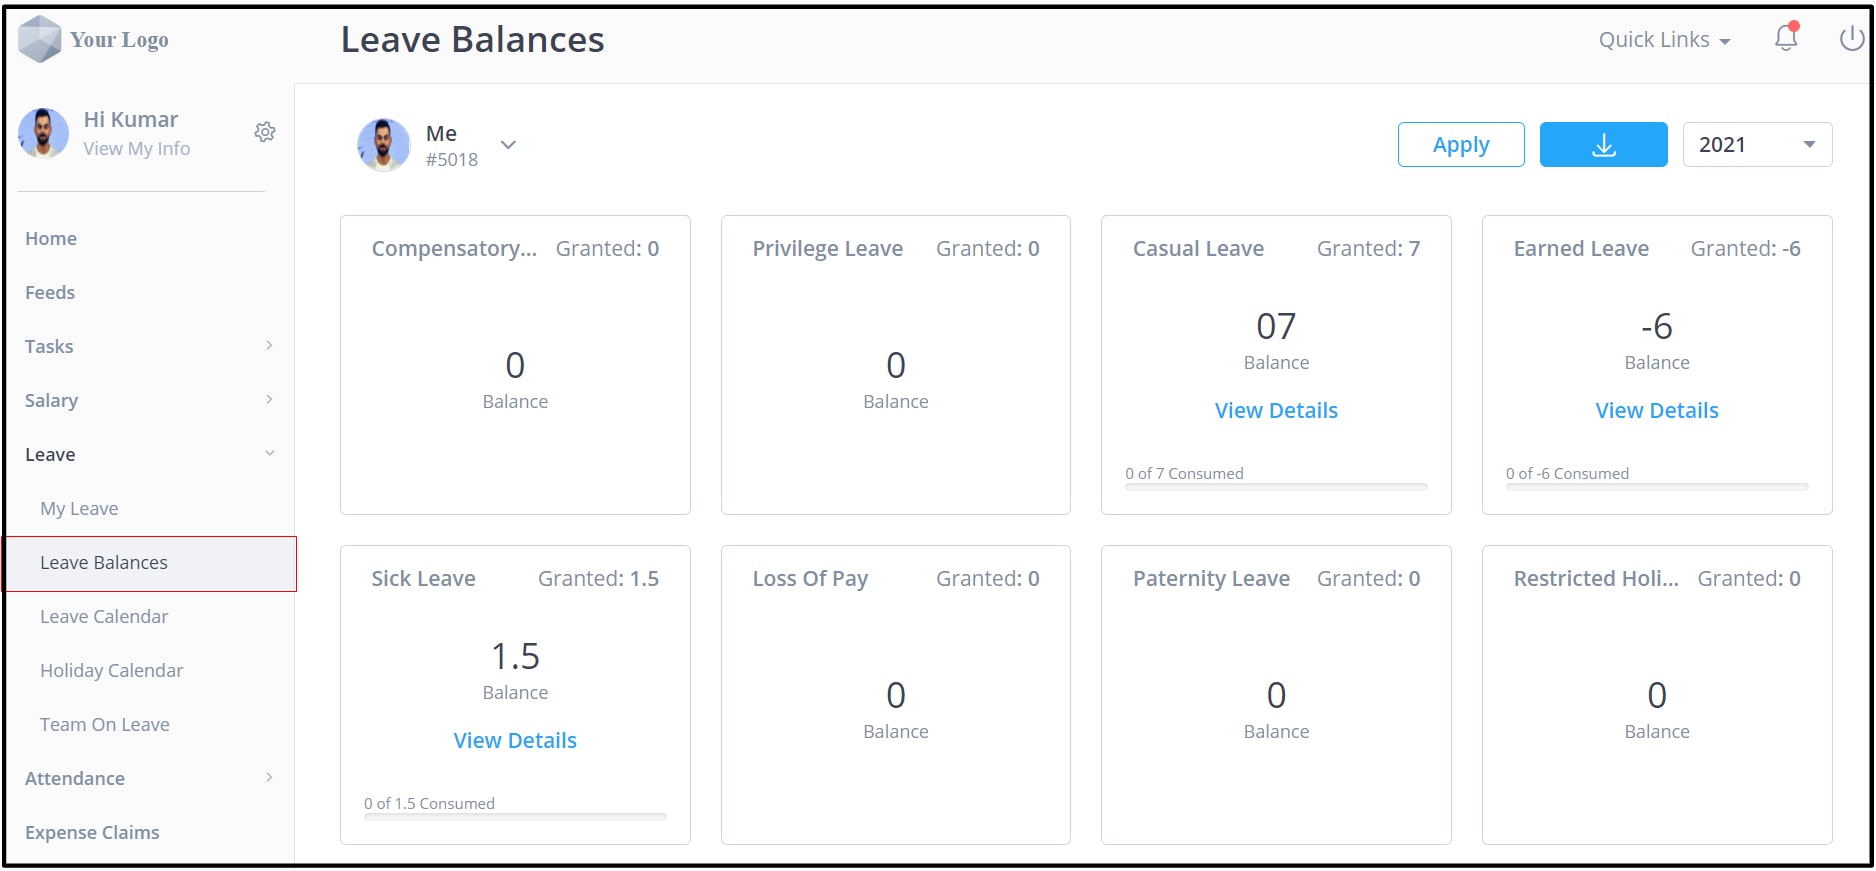
Task: Open the Leave Calendar menu item
Action: point(104,616)
